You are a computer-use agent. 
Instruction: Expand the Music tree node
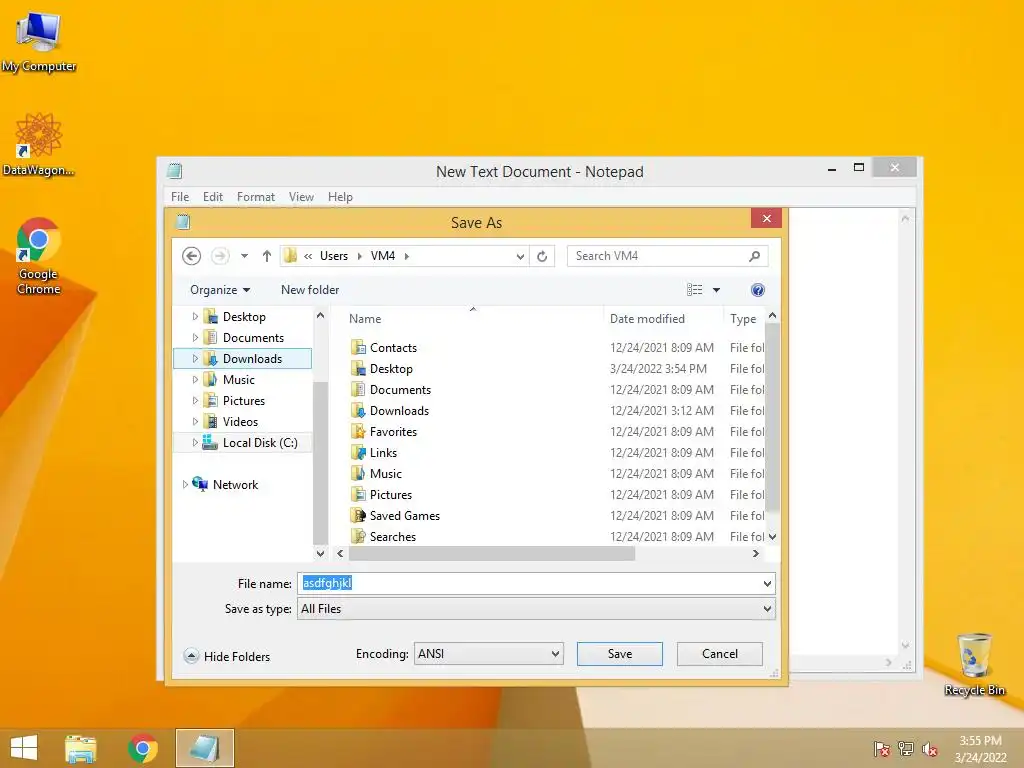coord(195,379)
